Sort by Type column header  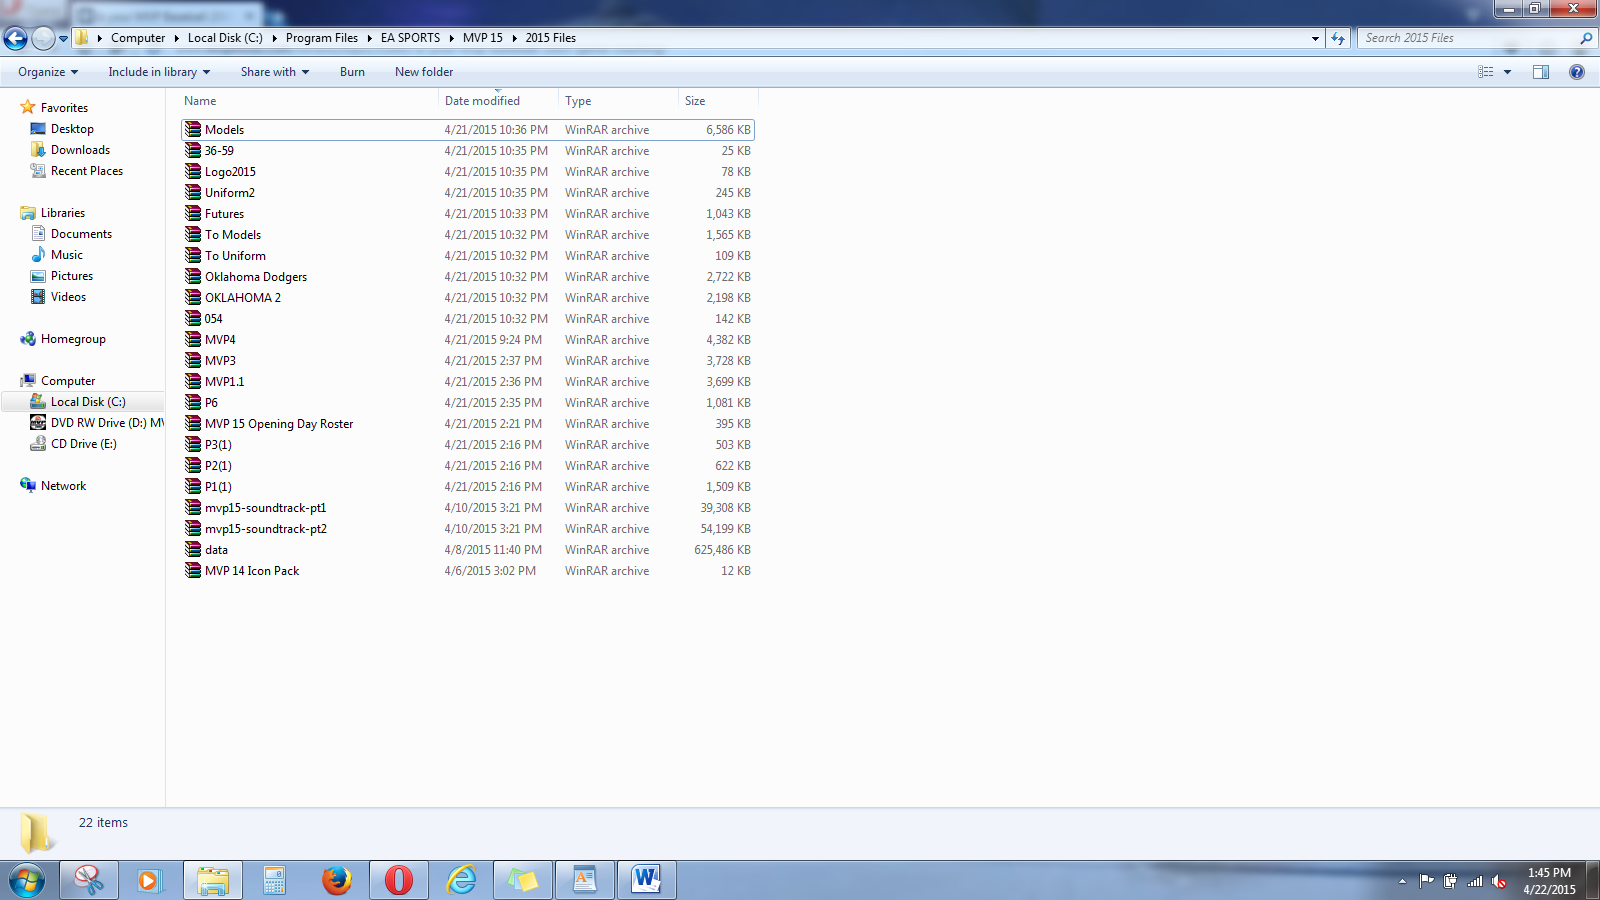coord(618,101)
